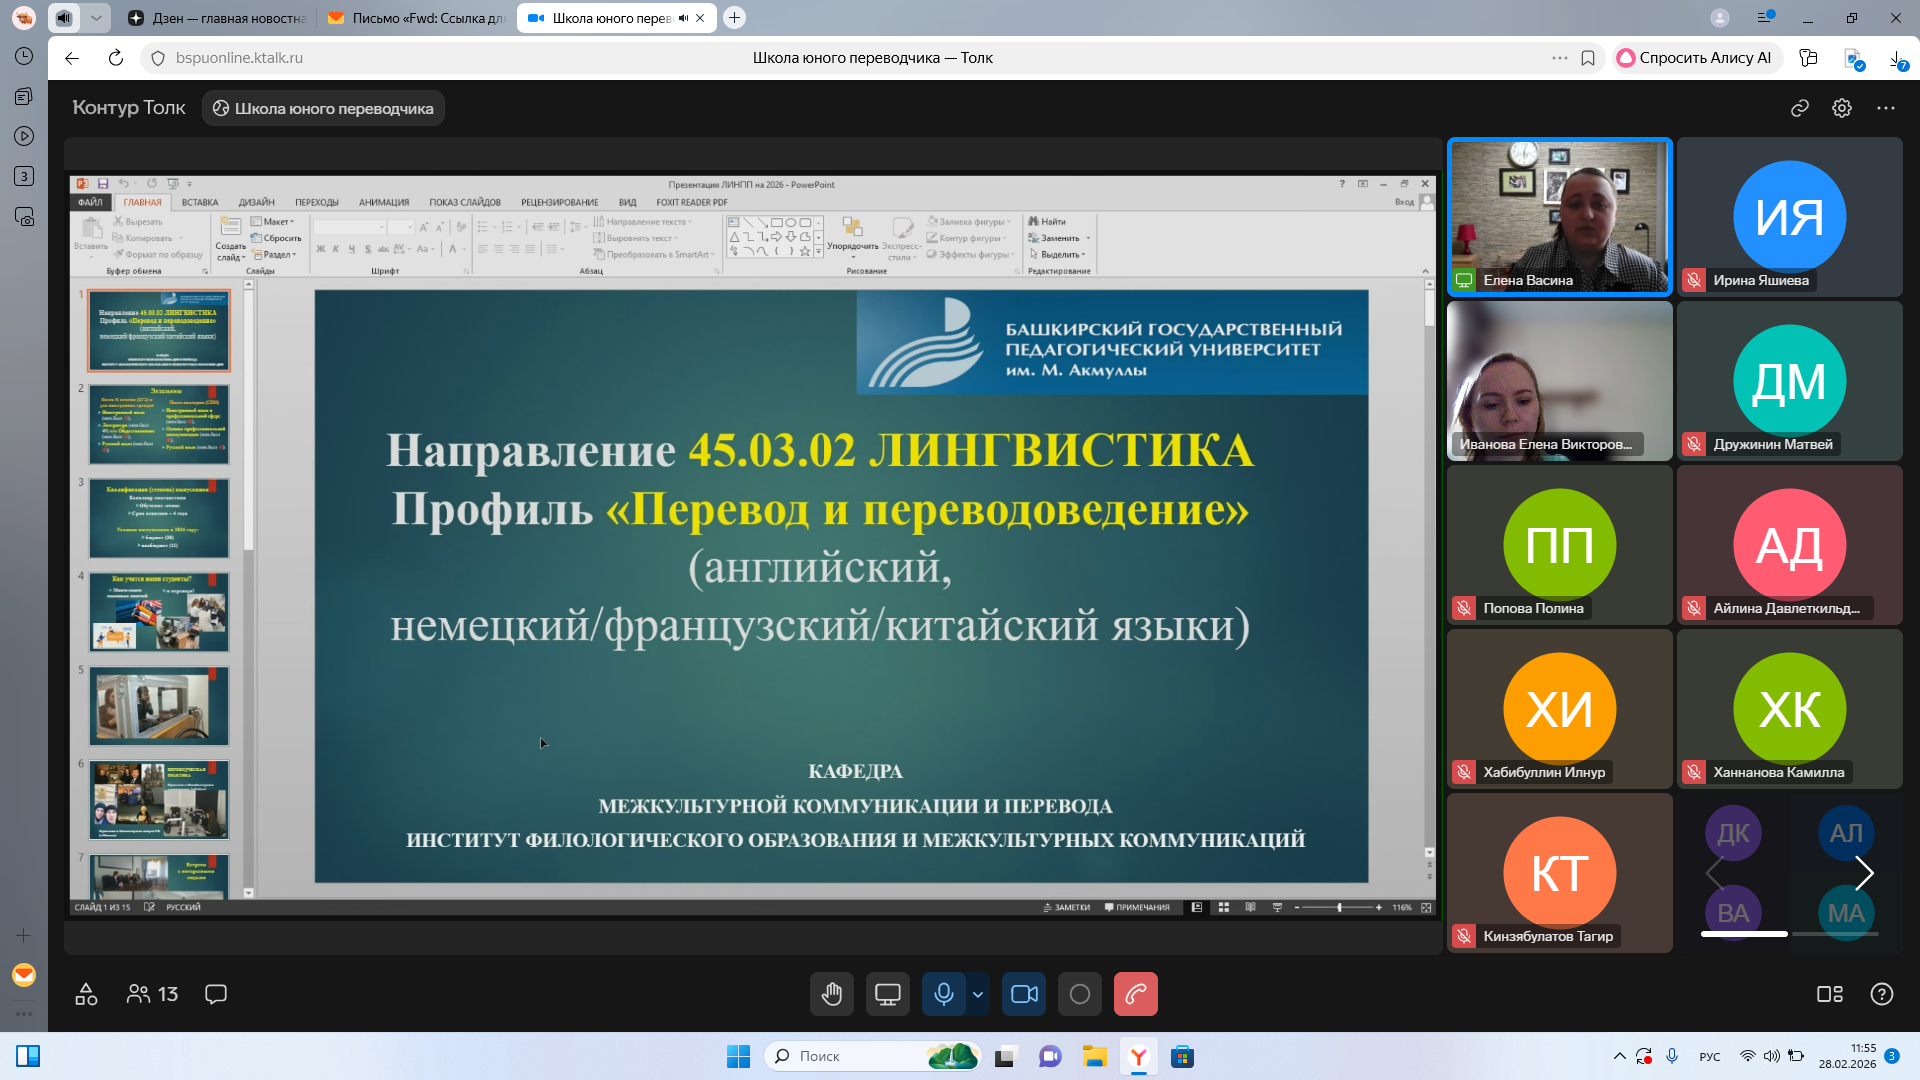Toggle the camera on or off
Image resolution: width=1920 pixels, height=1080 pixels.
coord(1024,994)
